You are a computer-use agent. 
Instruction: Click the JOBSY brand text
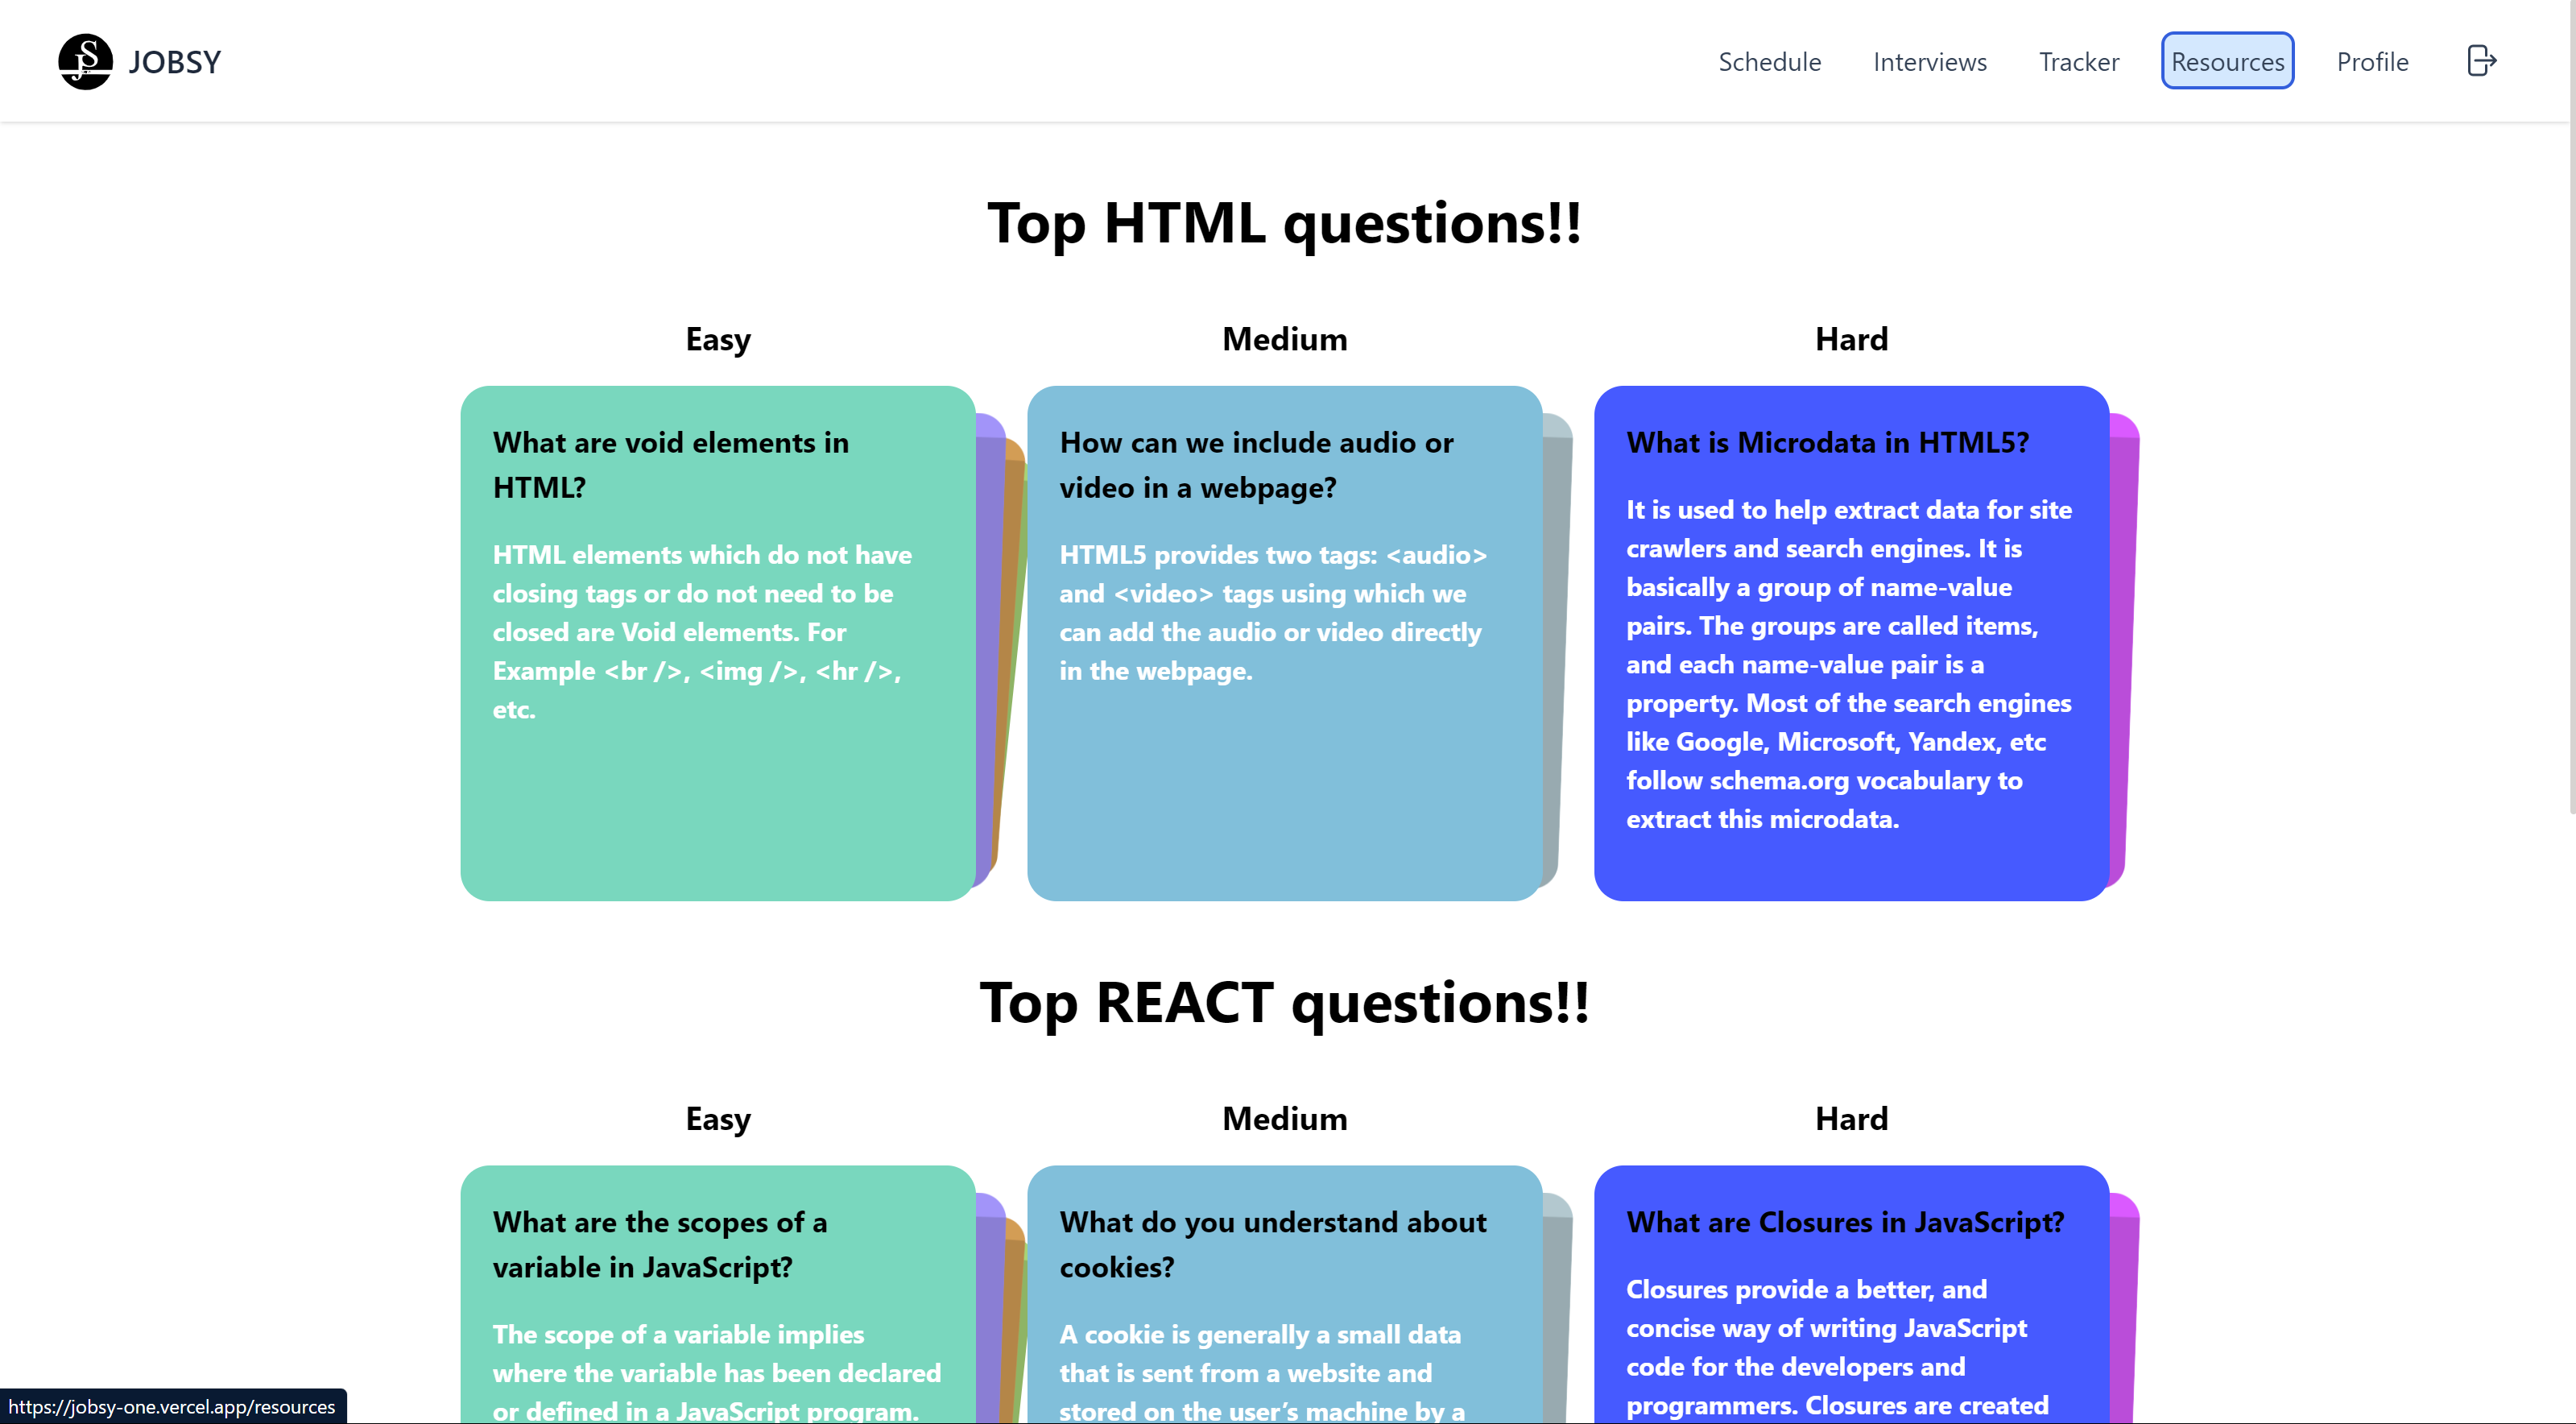click(x=175, y=62)
